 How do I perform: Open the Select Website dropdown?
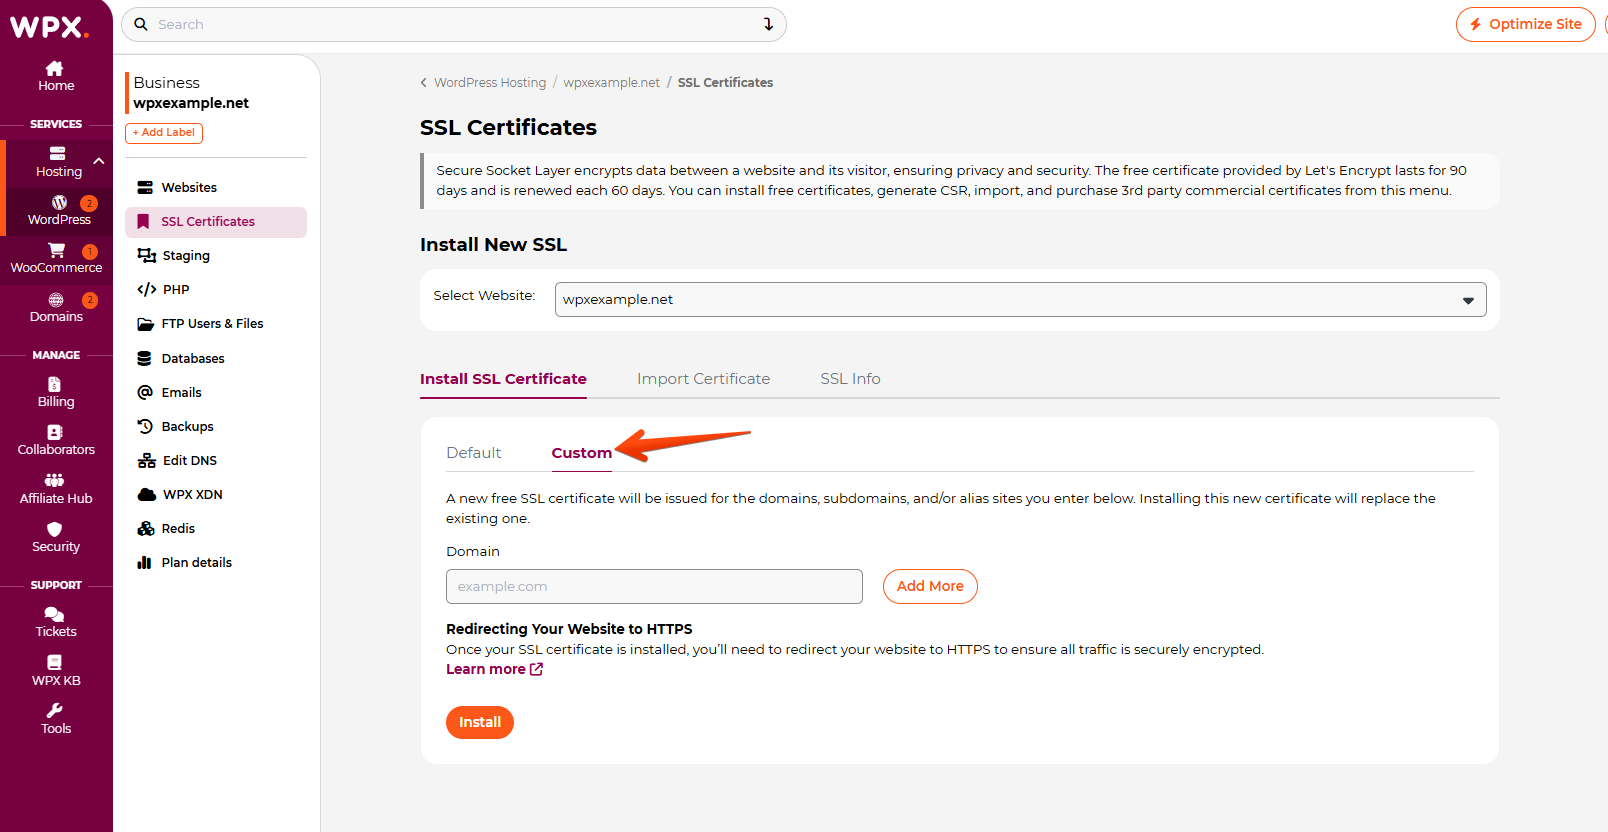(1020, 300)
